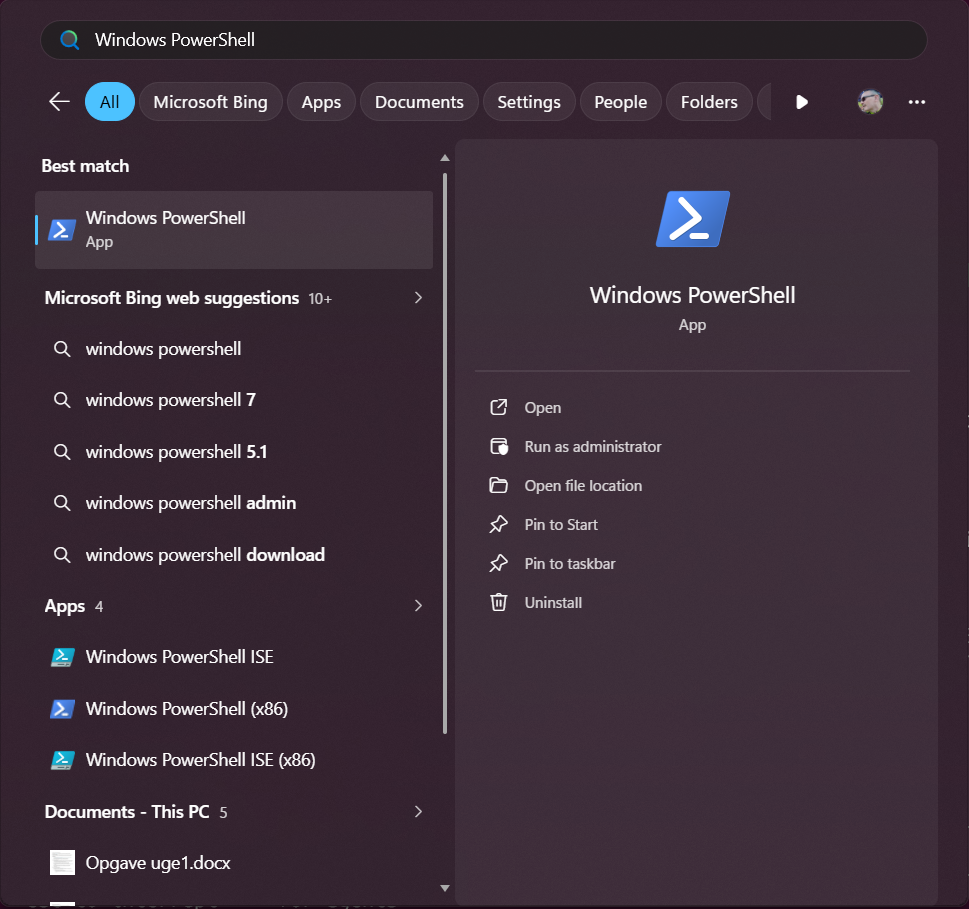Choose Open file location
This screenshot has width=969, height=909.
583,486
